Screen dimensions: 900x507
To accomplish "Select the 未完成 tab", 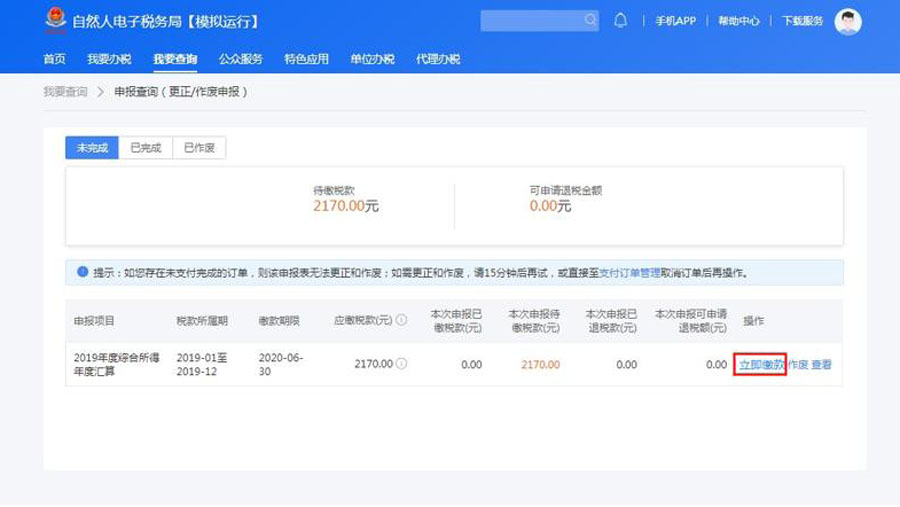I will [x=92, y=148].
